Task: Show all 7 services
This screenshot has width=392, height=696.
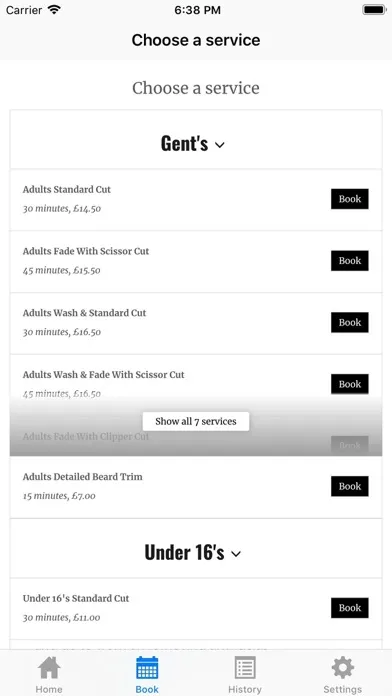Action: [196, 421]
